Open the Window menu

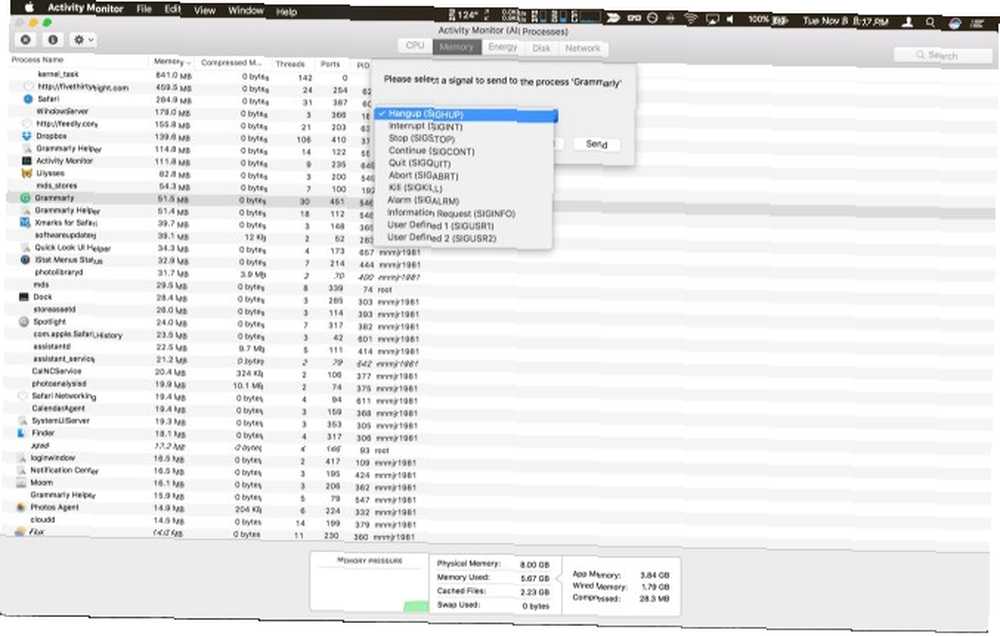[x=246, y=11]
